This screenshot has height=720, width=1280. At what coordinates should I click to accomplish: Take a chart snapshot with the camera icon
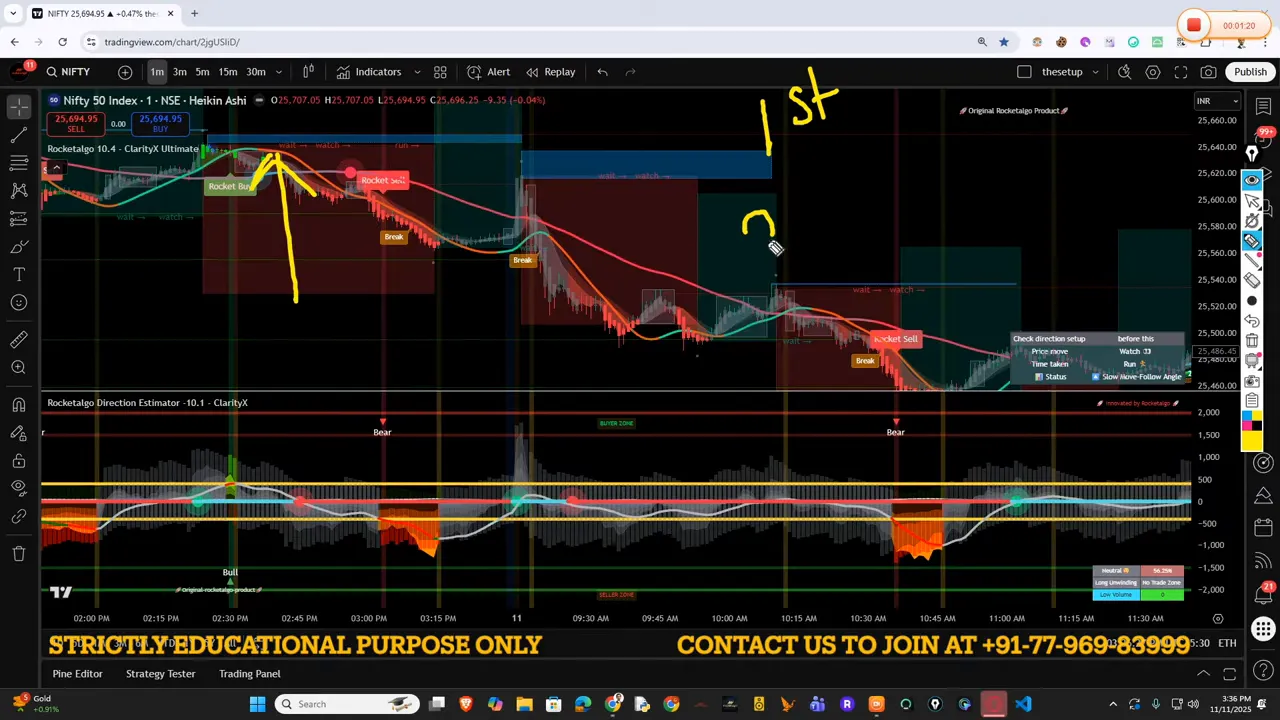coord(1209,71)
